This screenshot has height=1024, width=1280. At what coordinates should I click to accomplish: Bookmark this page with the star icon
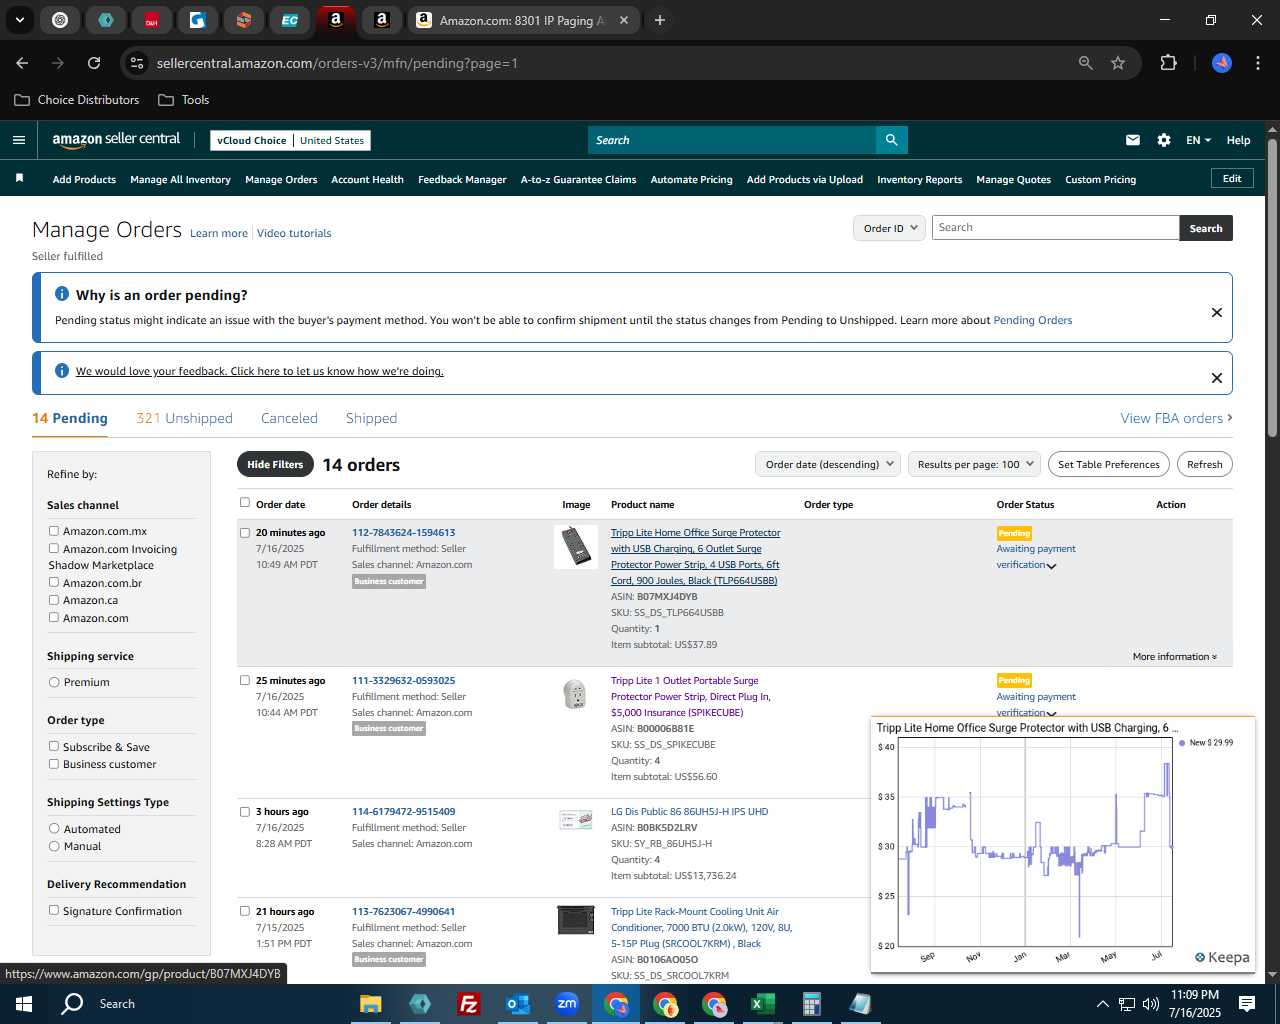[x=1118, y=63]
